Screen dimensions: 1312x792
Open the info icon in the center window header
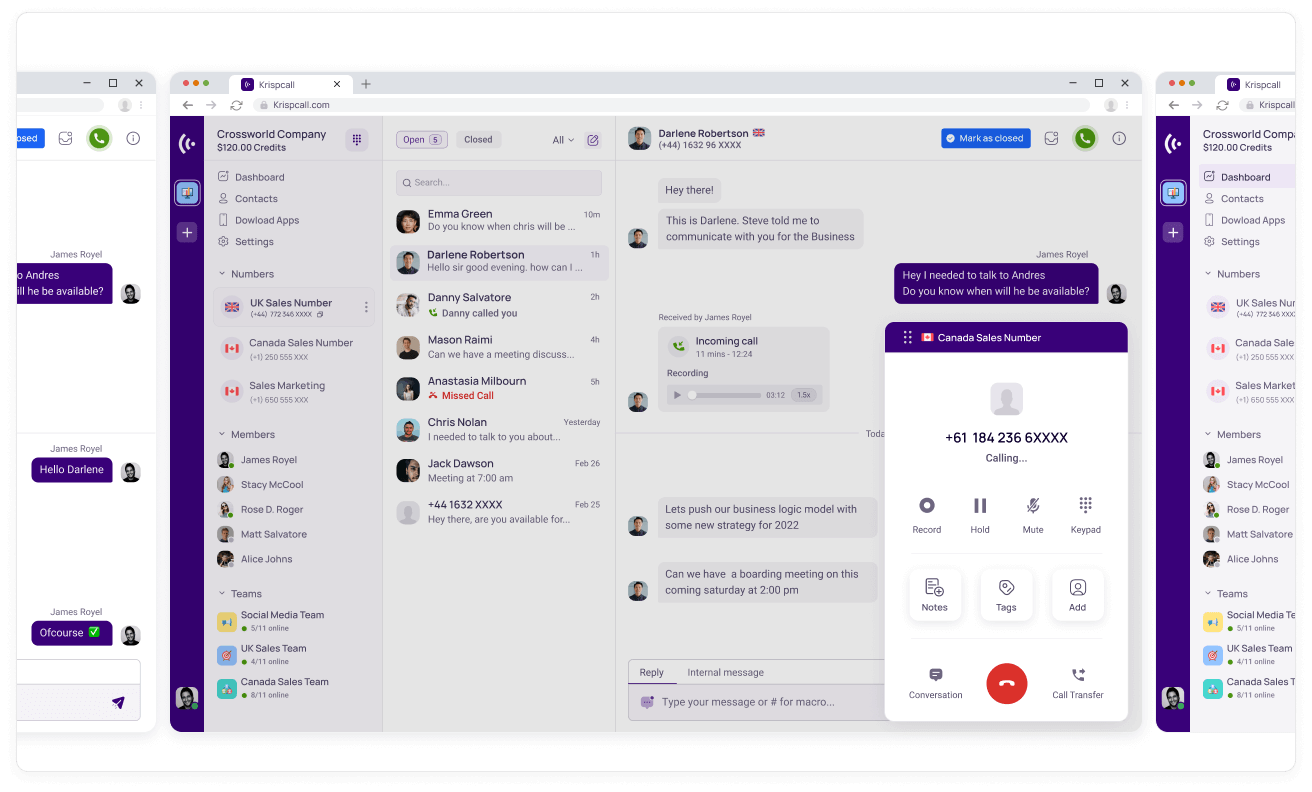point(1119,139)
